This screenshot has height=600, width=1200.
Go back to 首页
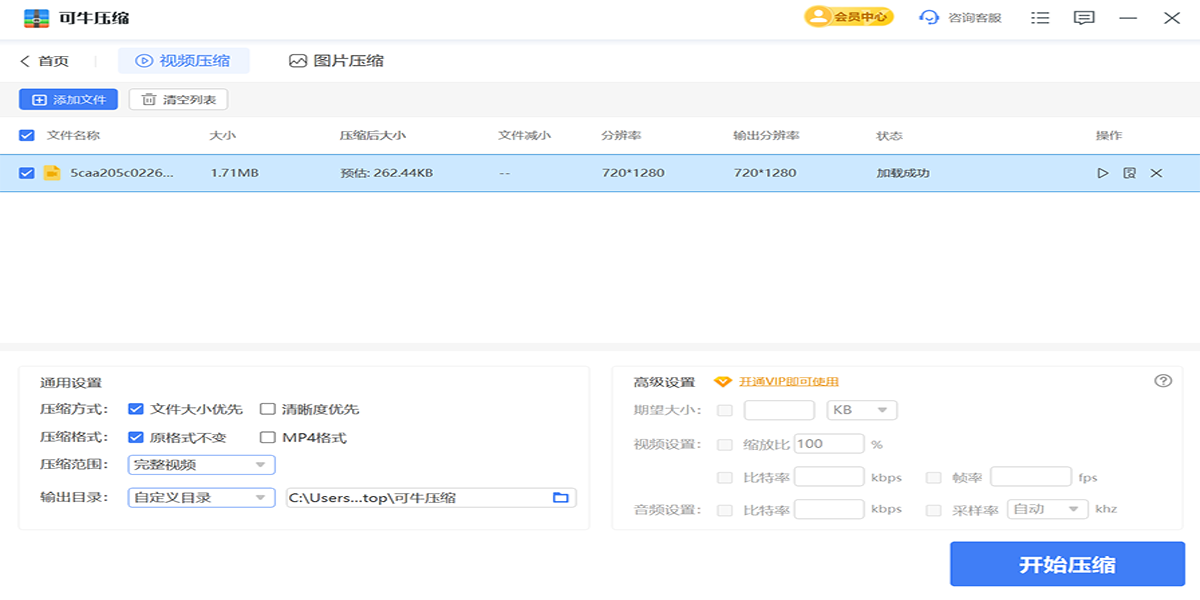[44, 61]
